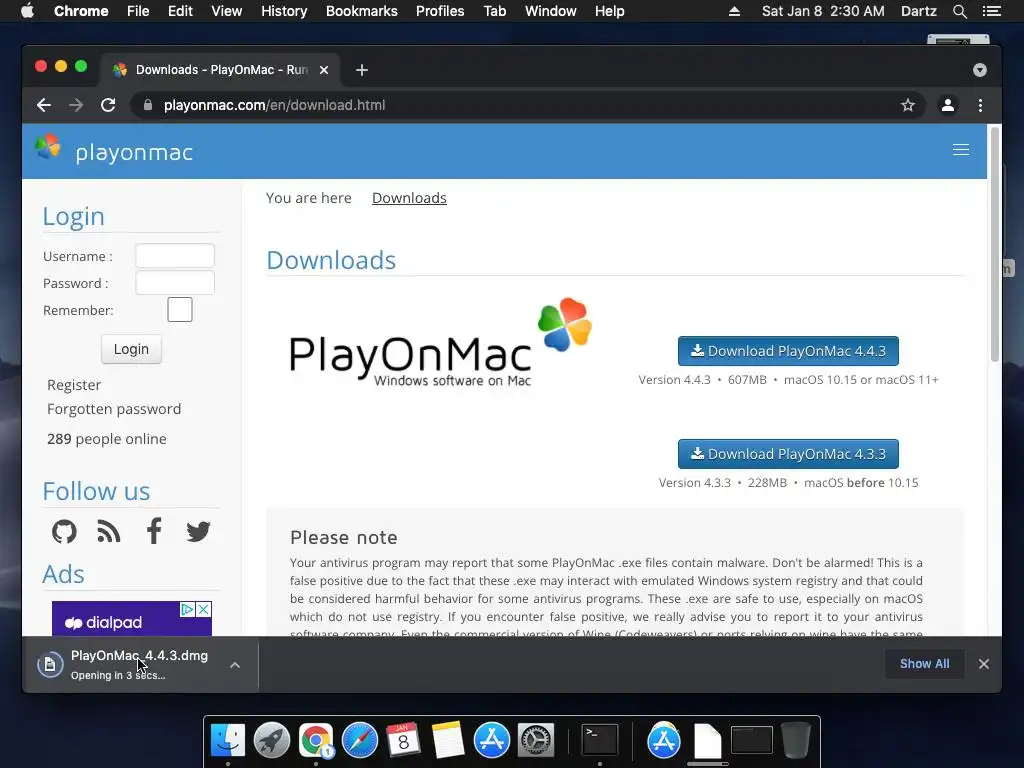Click the AdChoices triangle icon on the ad
The height and width of the screenshot is (768, 1024).
point(187,609)
